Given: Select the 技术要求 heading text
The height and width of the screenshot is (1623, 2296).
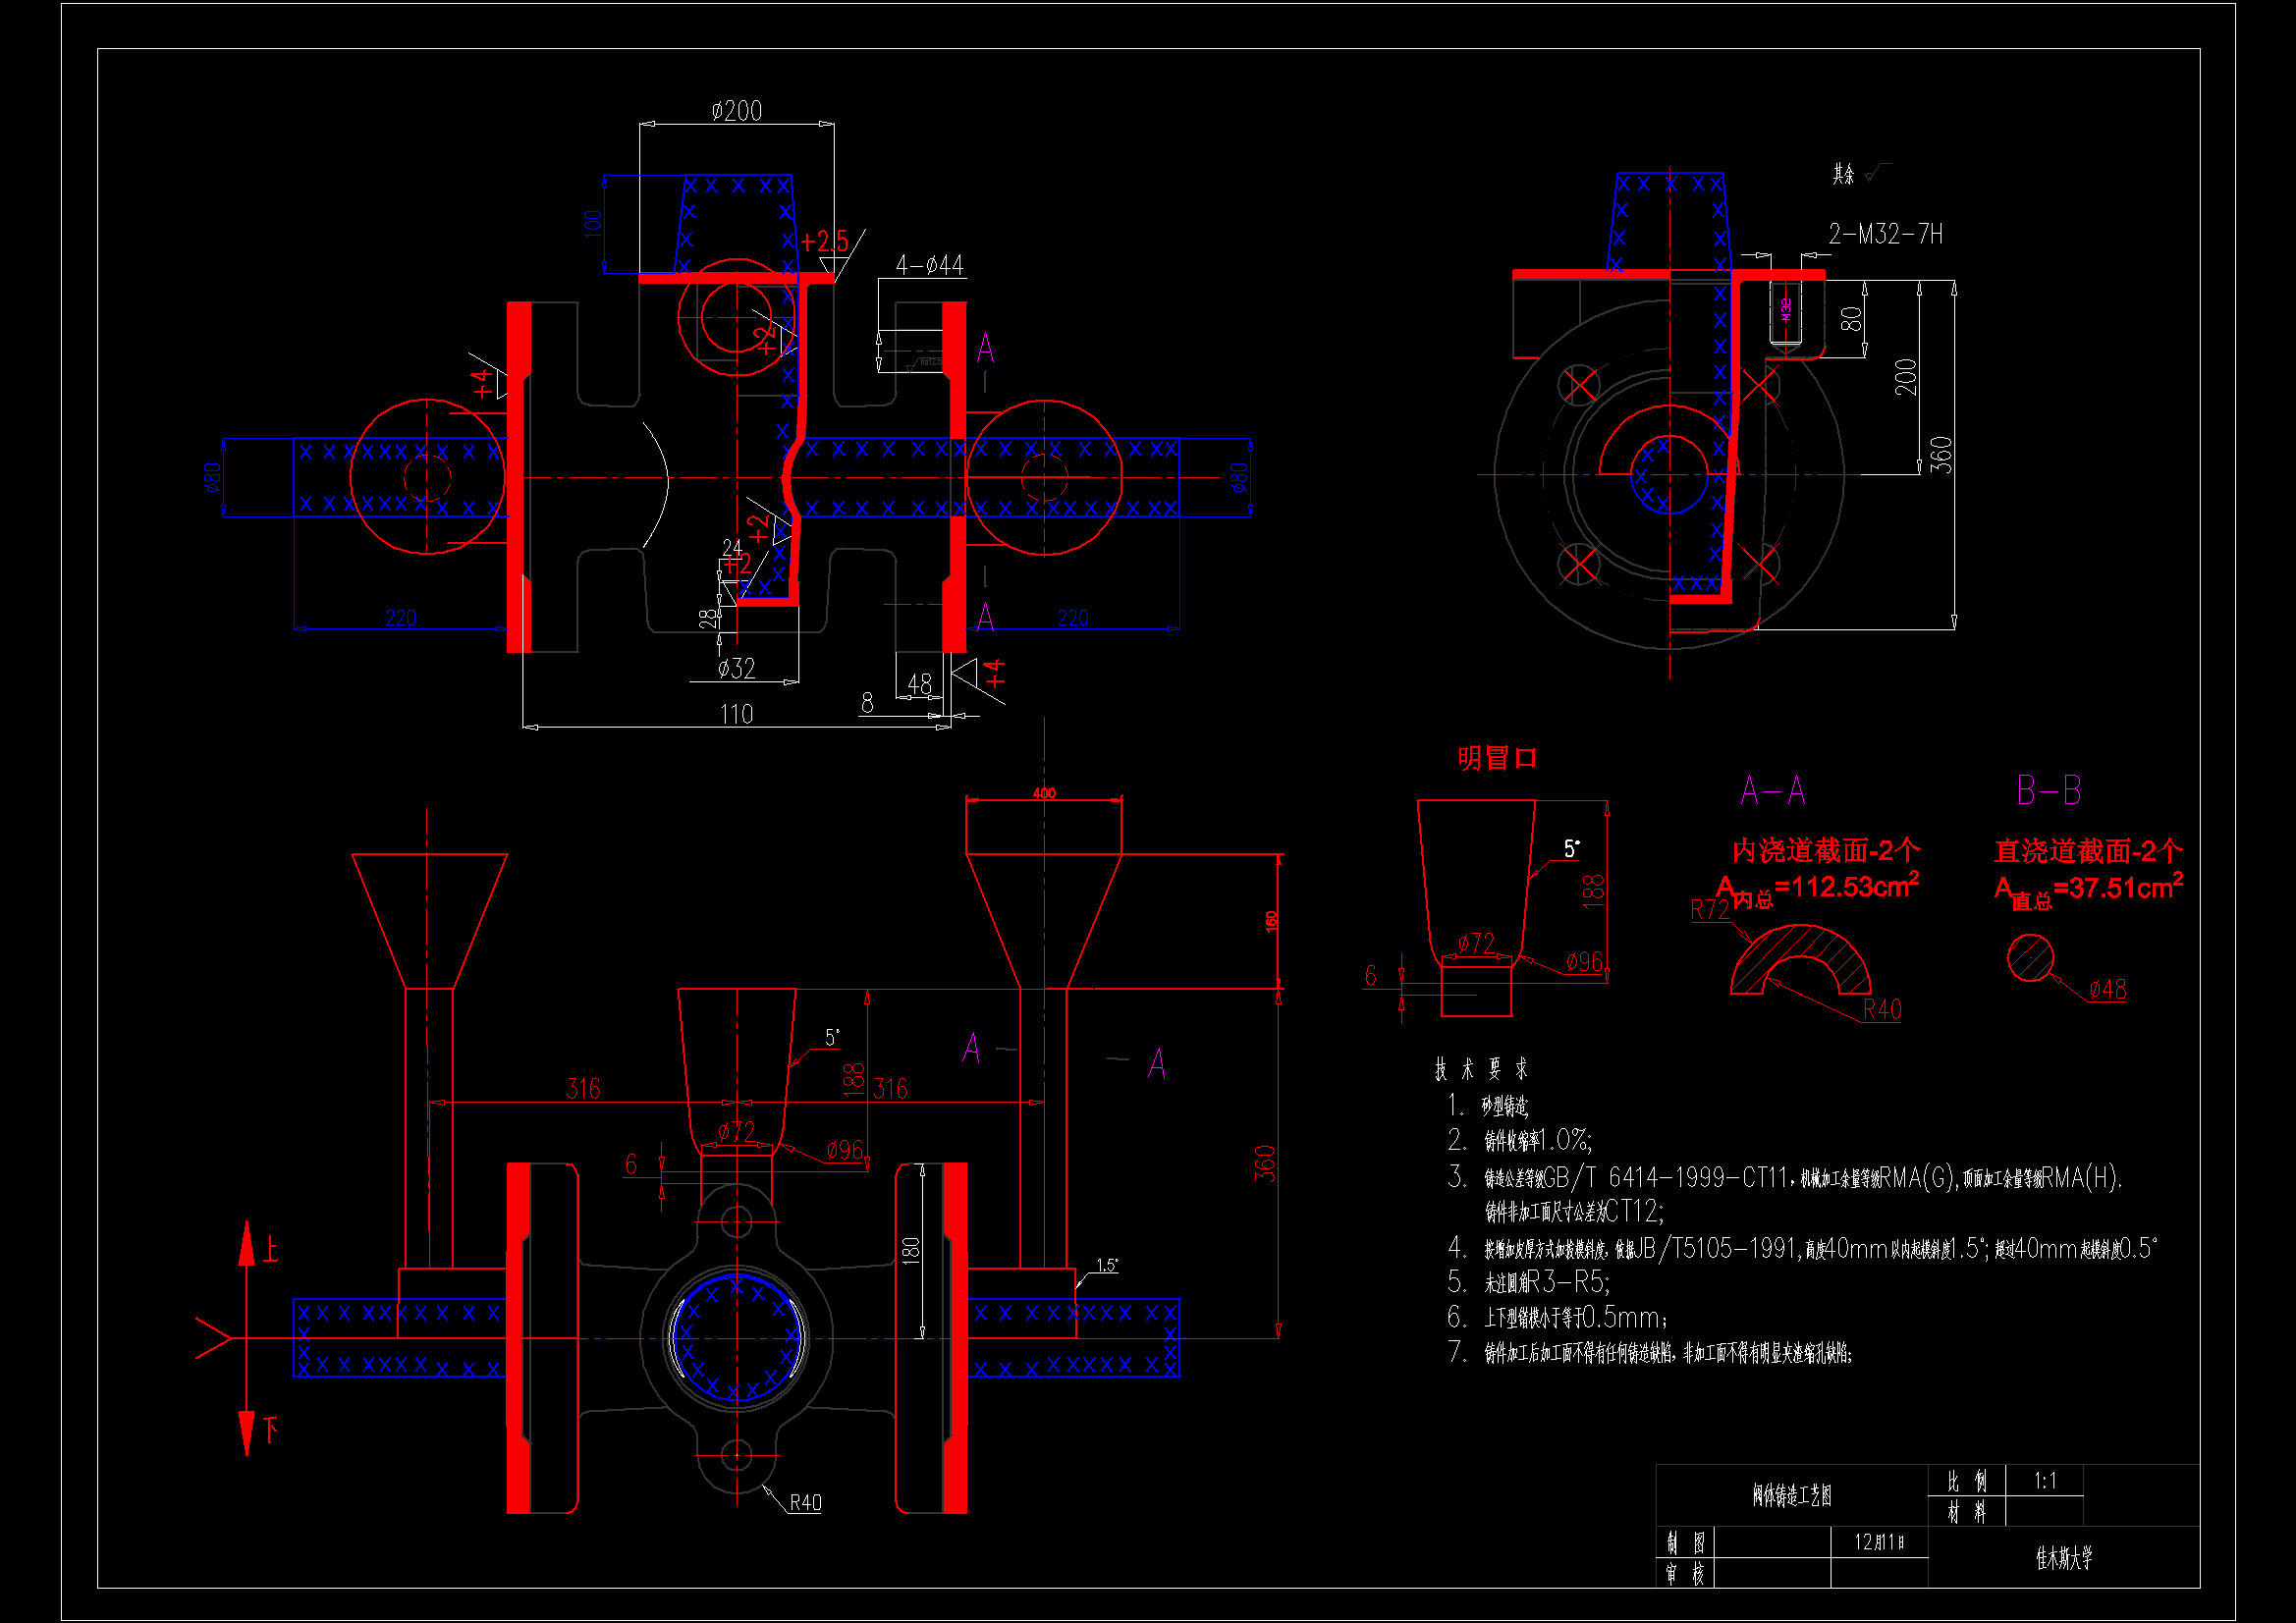Looking at the screenshot, I should [x=1481, y=1069].
